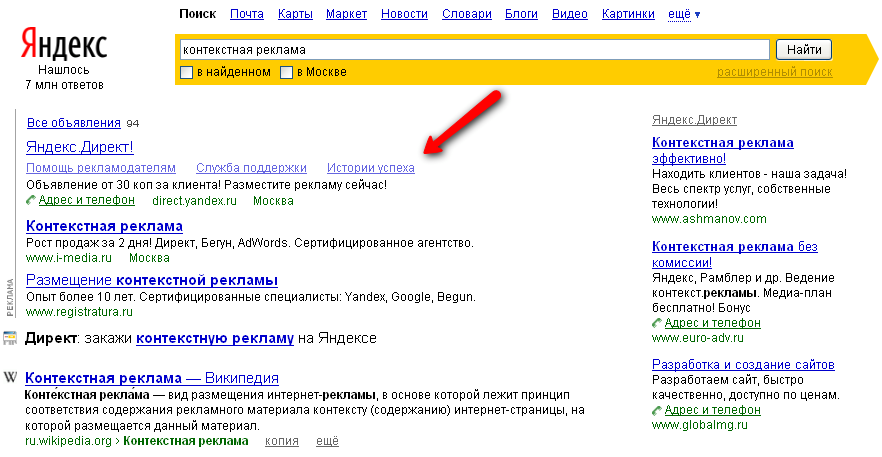Click the Direct icon left of 'Директ: закажи'

(10, 338)
